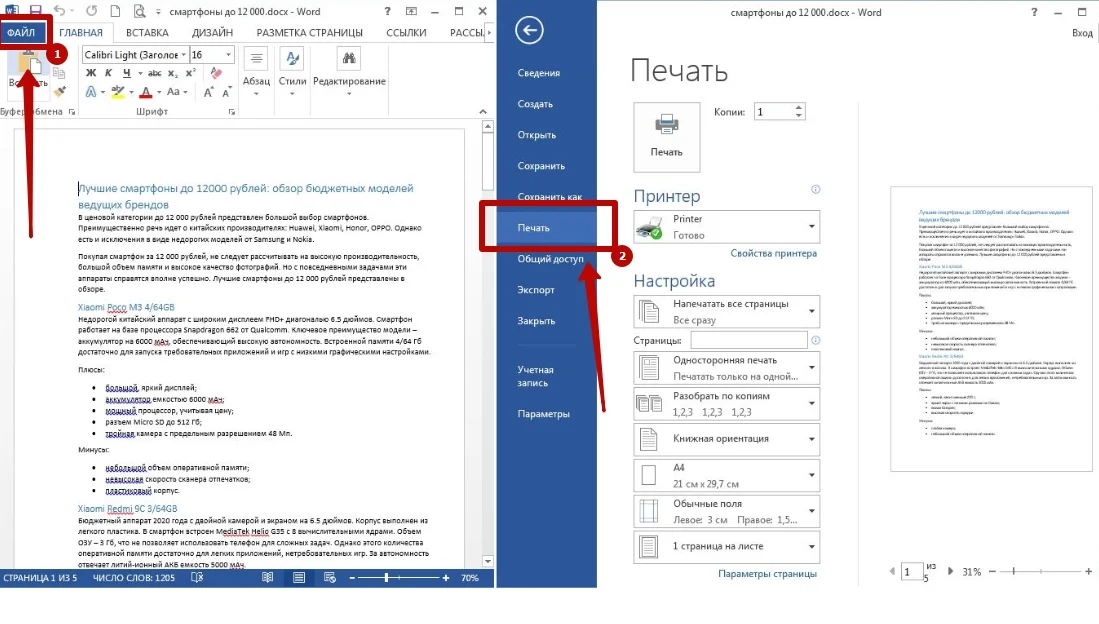Open the Параметры страницы link

point(767,574)
